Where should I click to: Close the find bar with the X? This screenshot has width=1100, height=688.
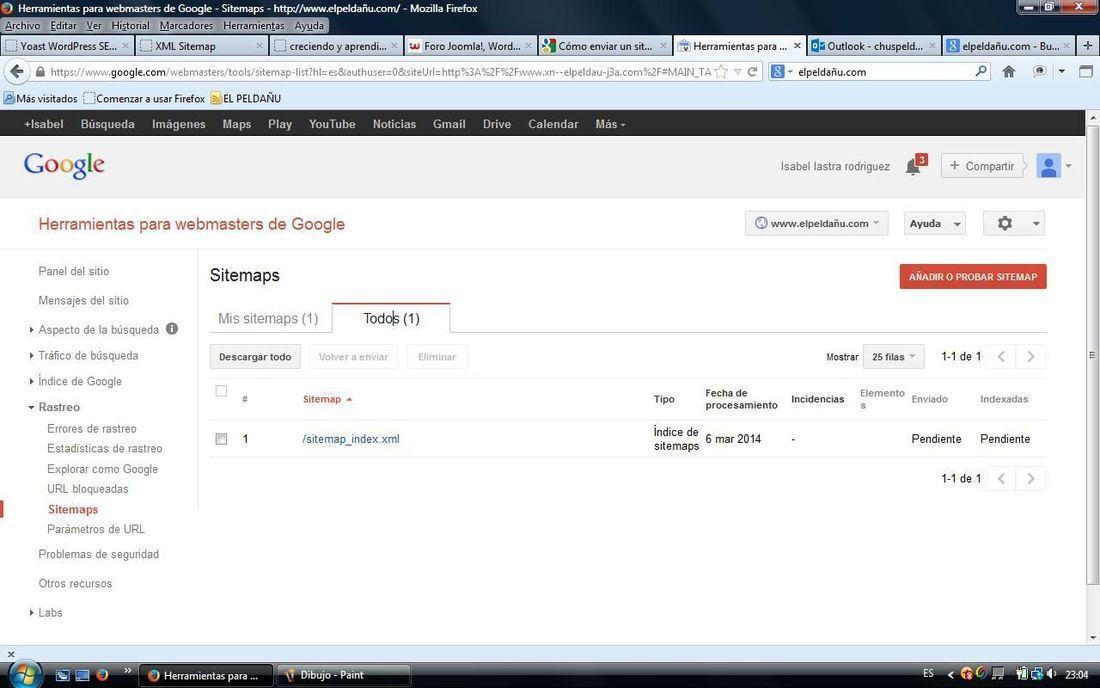point(11,654)
